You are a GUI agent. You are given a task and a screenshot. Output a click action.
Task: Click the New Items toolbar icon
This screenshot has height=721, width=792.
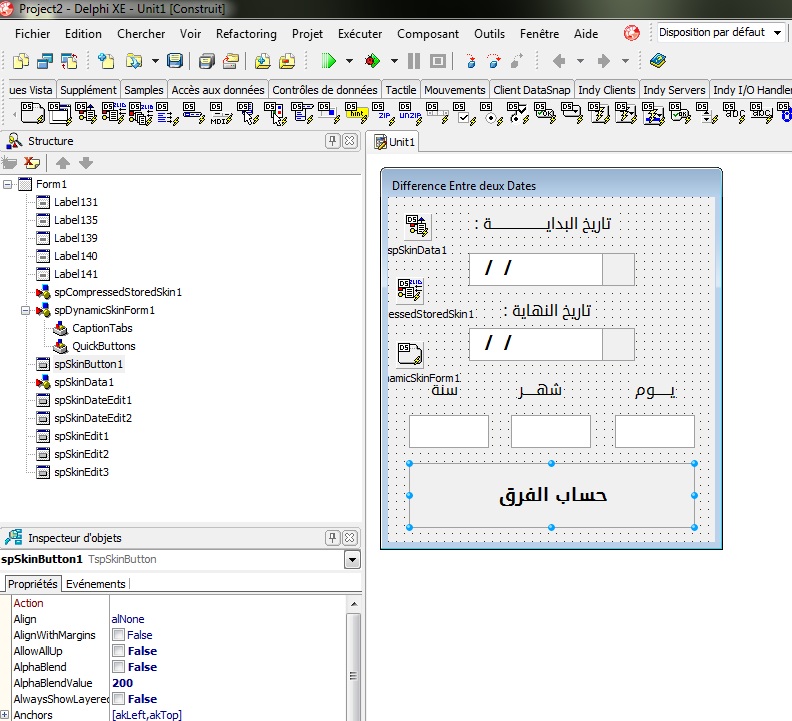click(106, 61)
